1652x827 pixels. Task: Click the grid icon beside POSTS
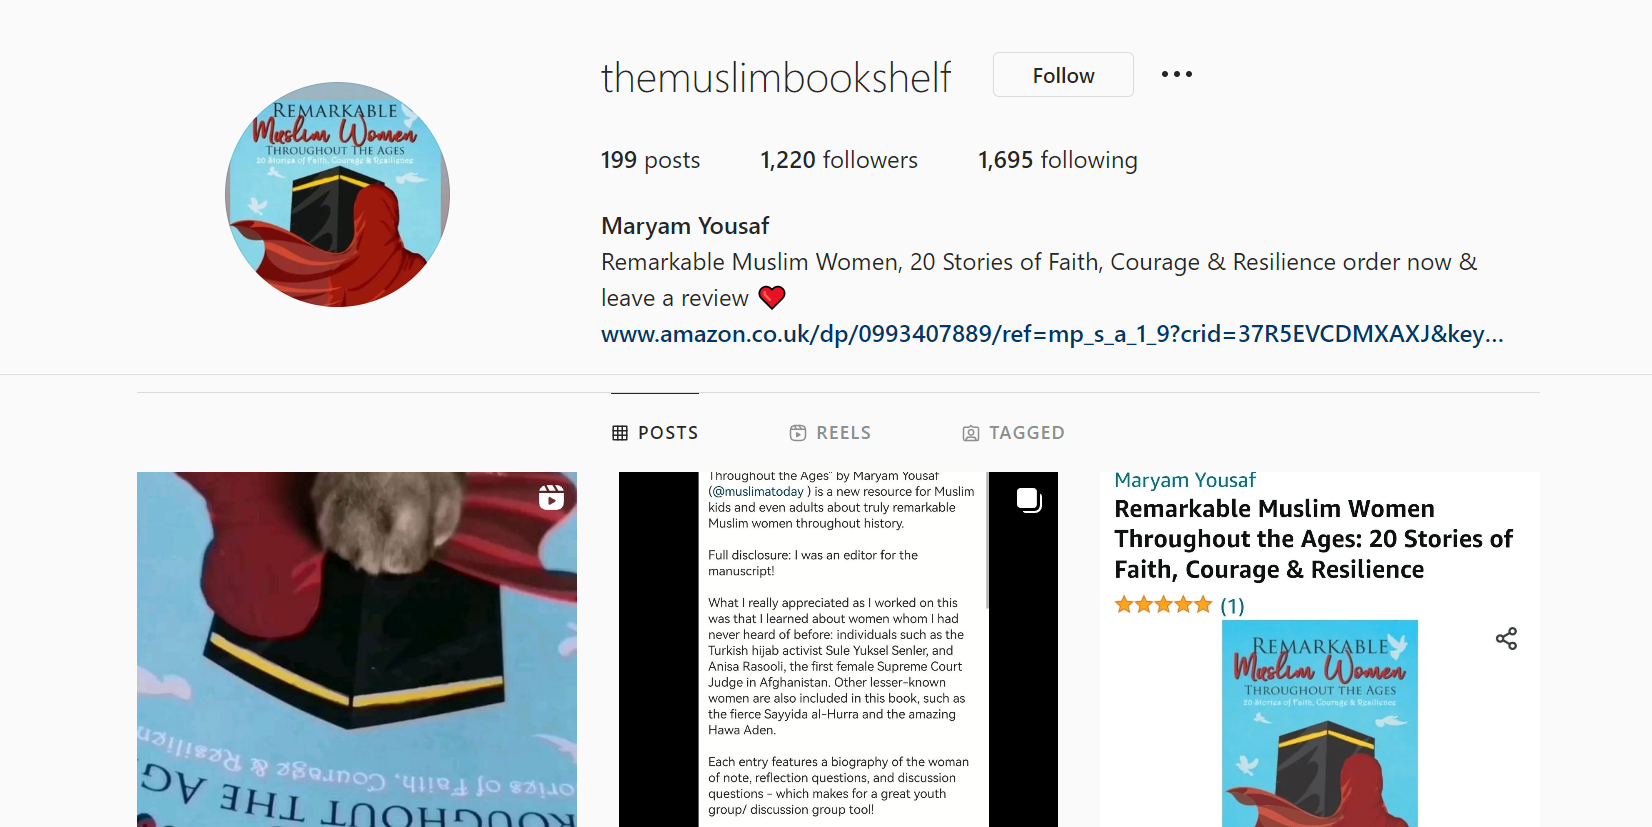click(620, 433)
